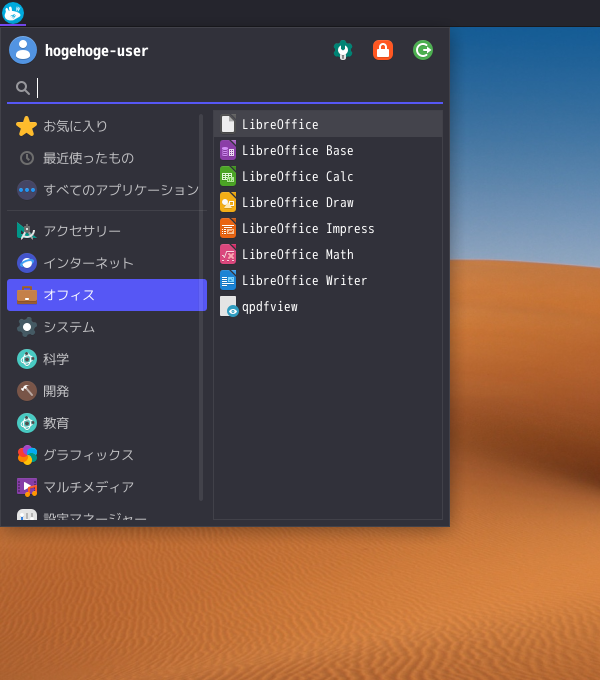Launch the LibreOffice Impress icon
Screen dimensions: 600x680
click(x=228, y=229)
